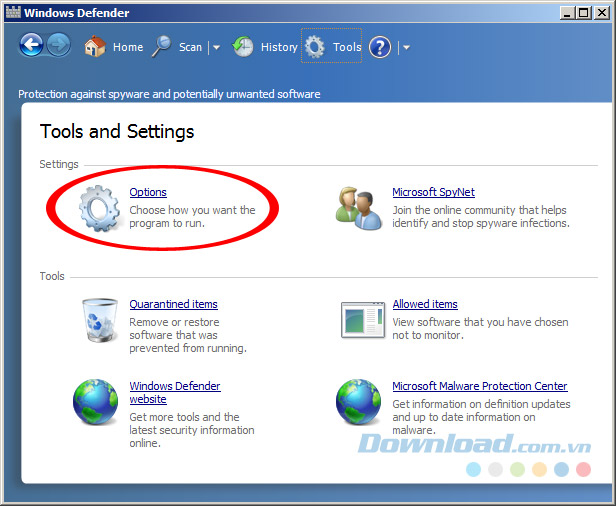Viewport: 616px width, 506px height.
Task: Click the History clock icon
Action: [243, 47]
